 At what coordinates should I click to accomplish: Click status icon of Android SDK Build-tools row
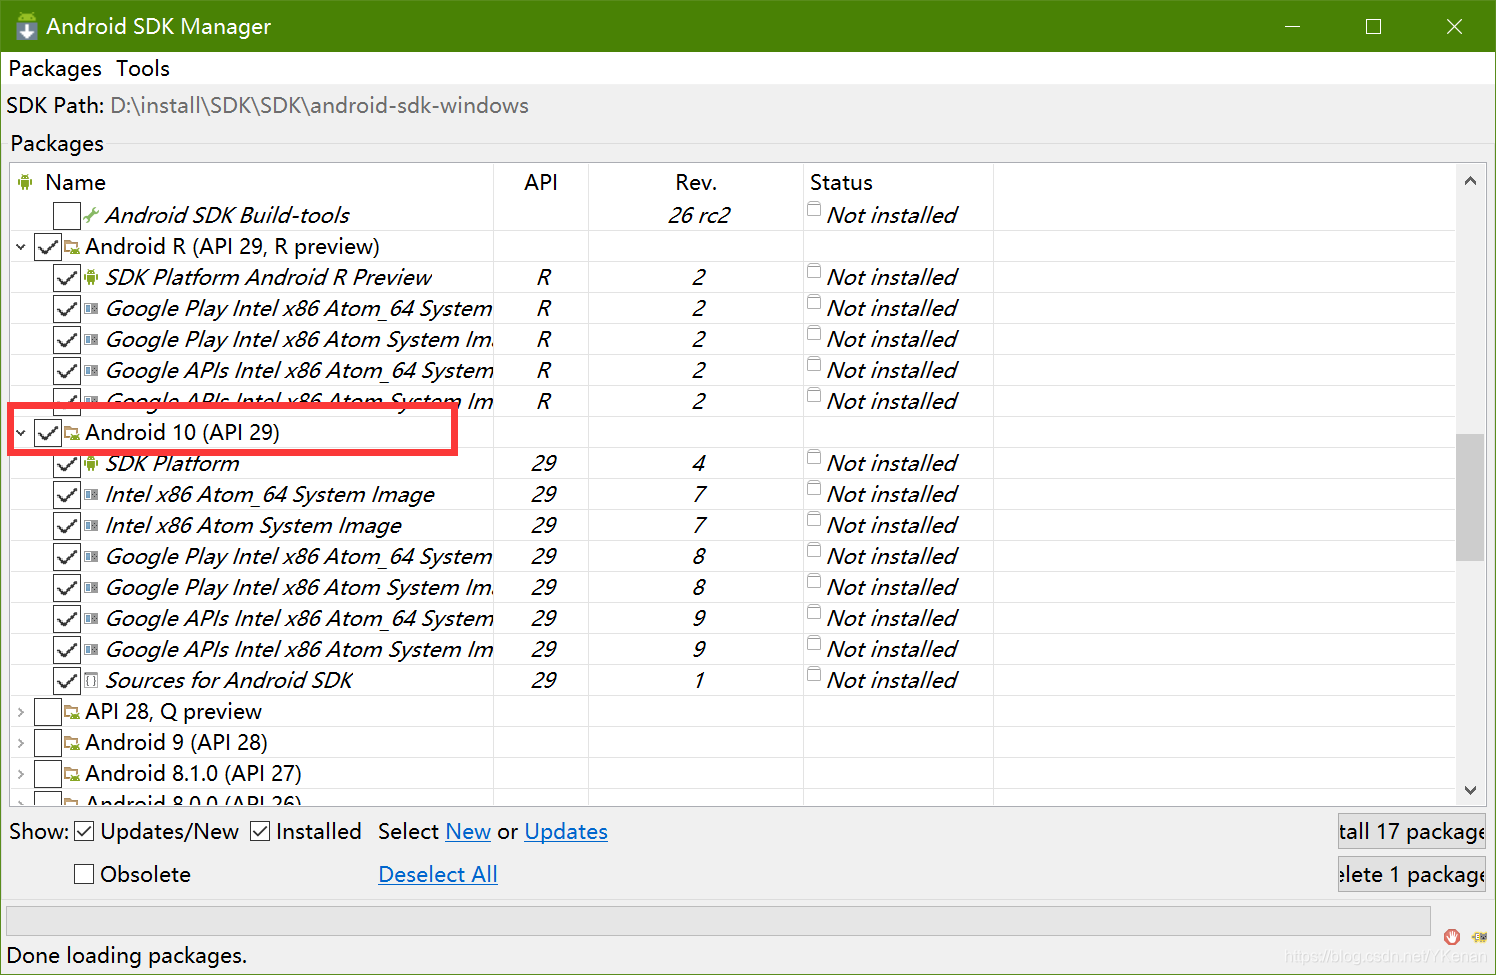814,210
